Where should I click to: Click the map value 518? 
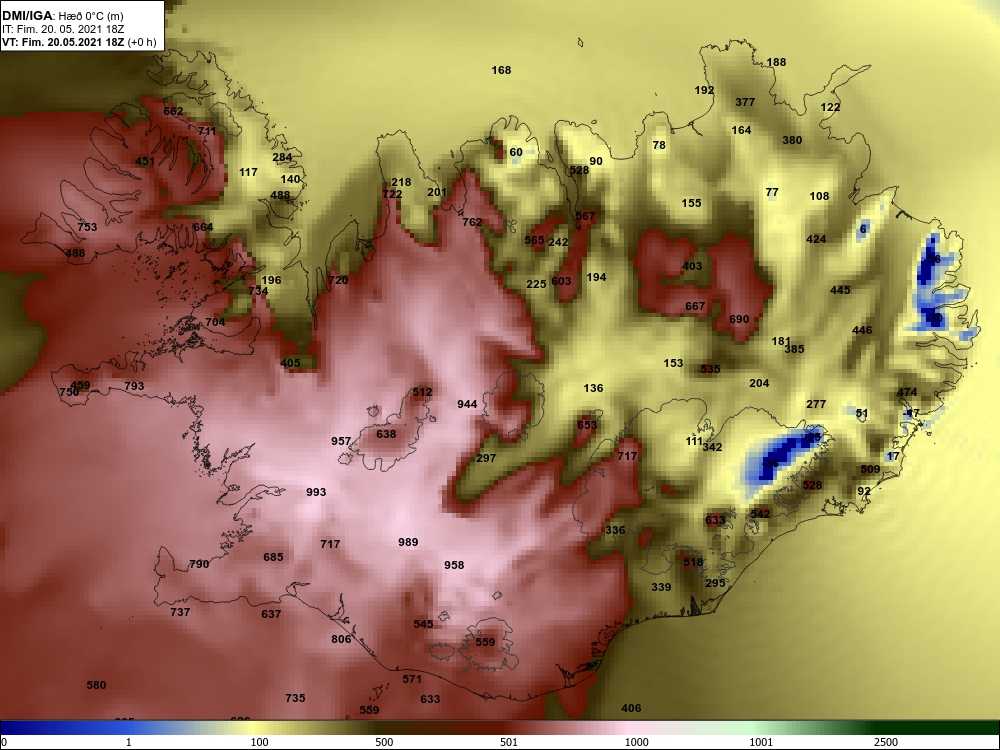pyautogui.click(x=693, y=562)
